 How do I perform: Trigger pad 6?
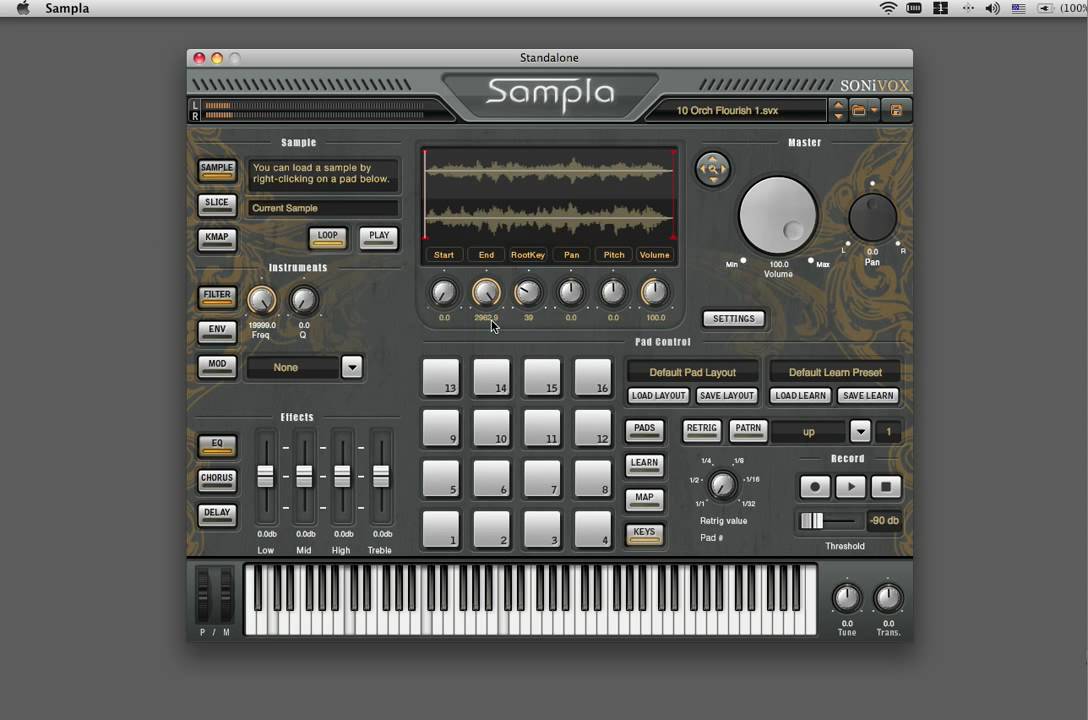tap(491, 479)
